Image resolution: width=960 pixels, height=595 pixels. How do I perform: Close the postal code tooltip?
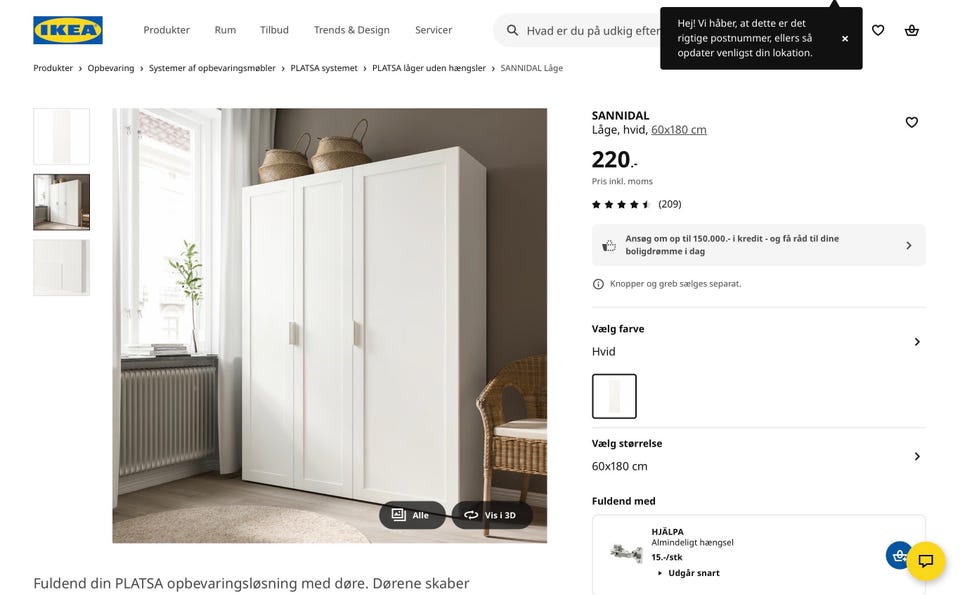845,39
